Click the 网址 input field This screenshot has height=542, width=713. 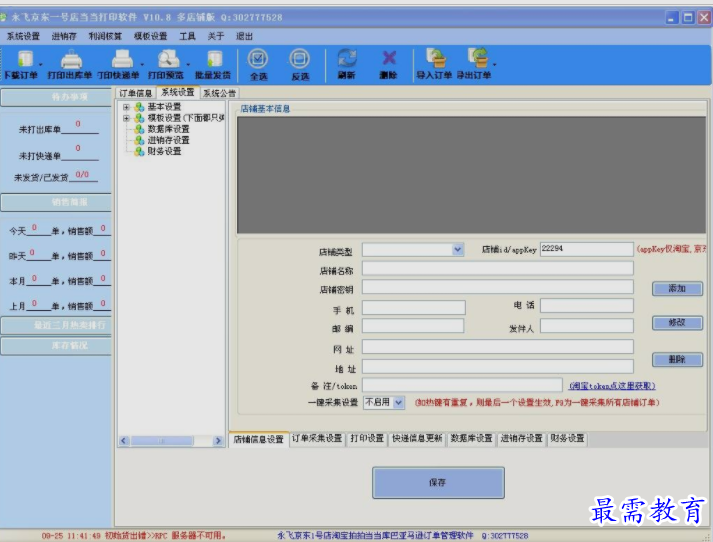(x=497, y=346)
